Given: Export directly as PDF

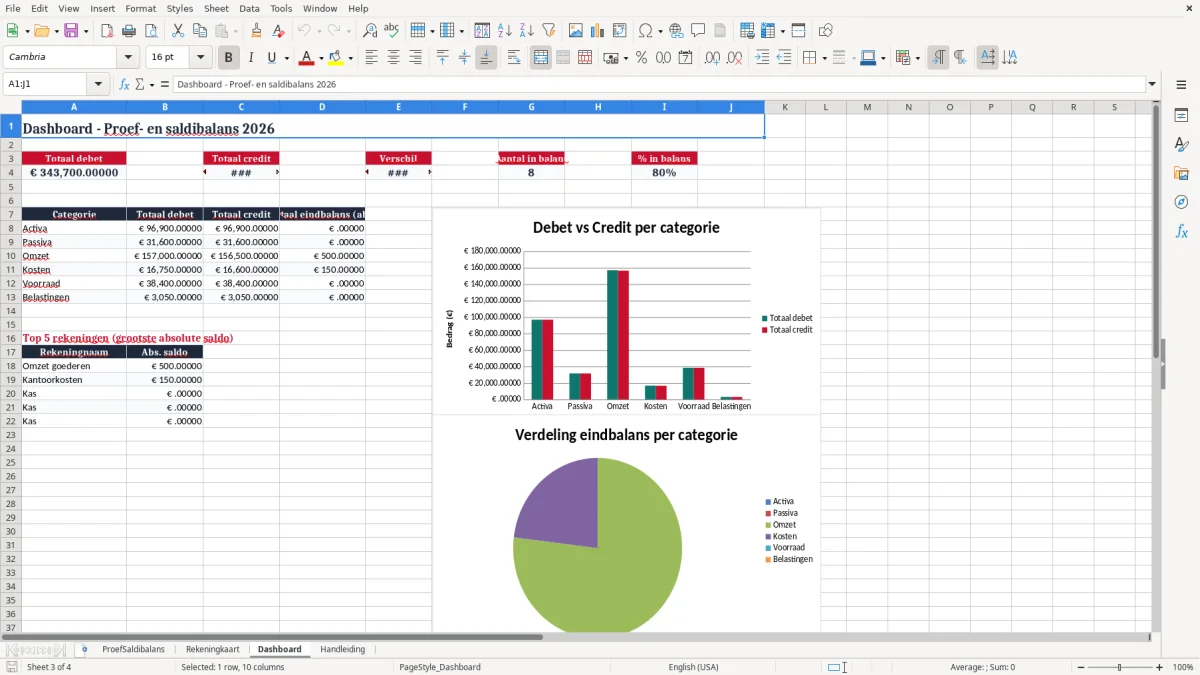Looking at the screenshot, I should click(107, 31).
